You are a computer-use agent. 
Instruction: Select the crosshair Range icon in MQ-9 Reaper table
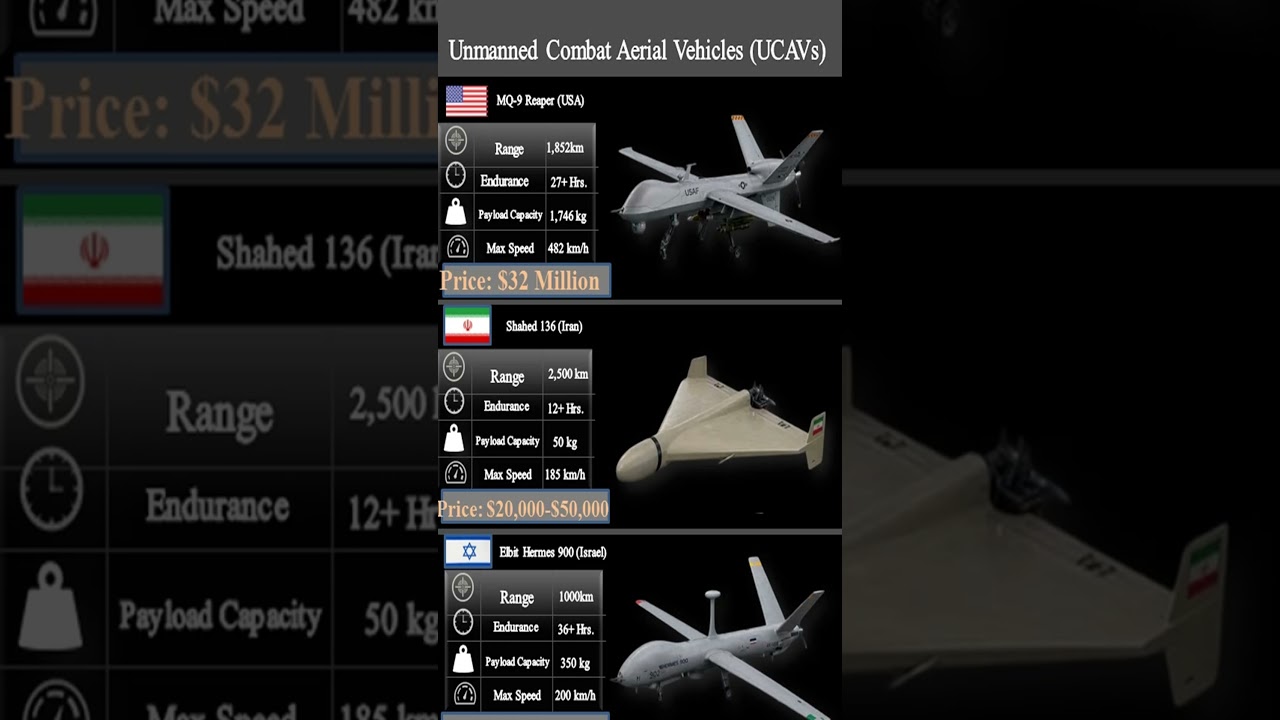(456, 140)
